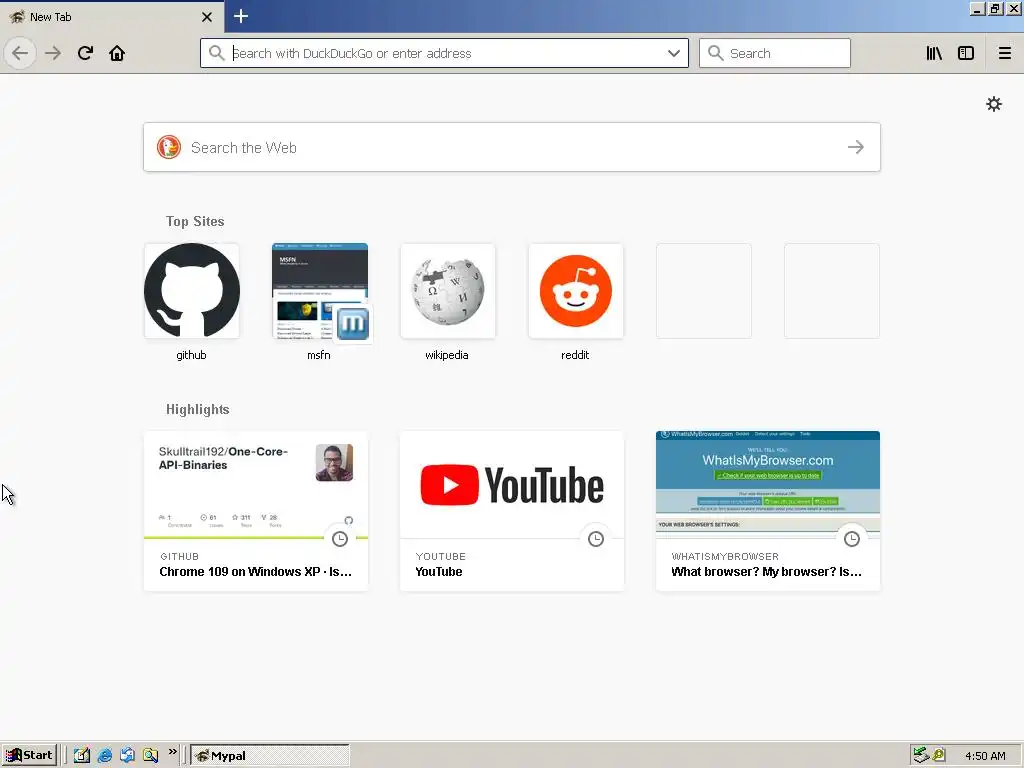
Task: Expand the address bar history dropdown
Action: (x=673, y=53)
